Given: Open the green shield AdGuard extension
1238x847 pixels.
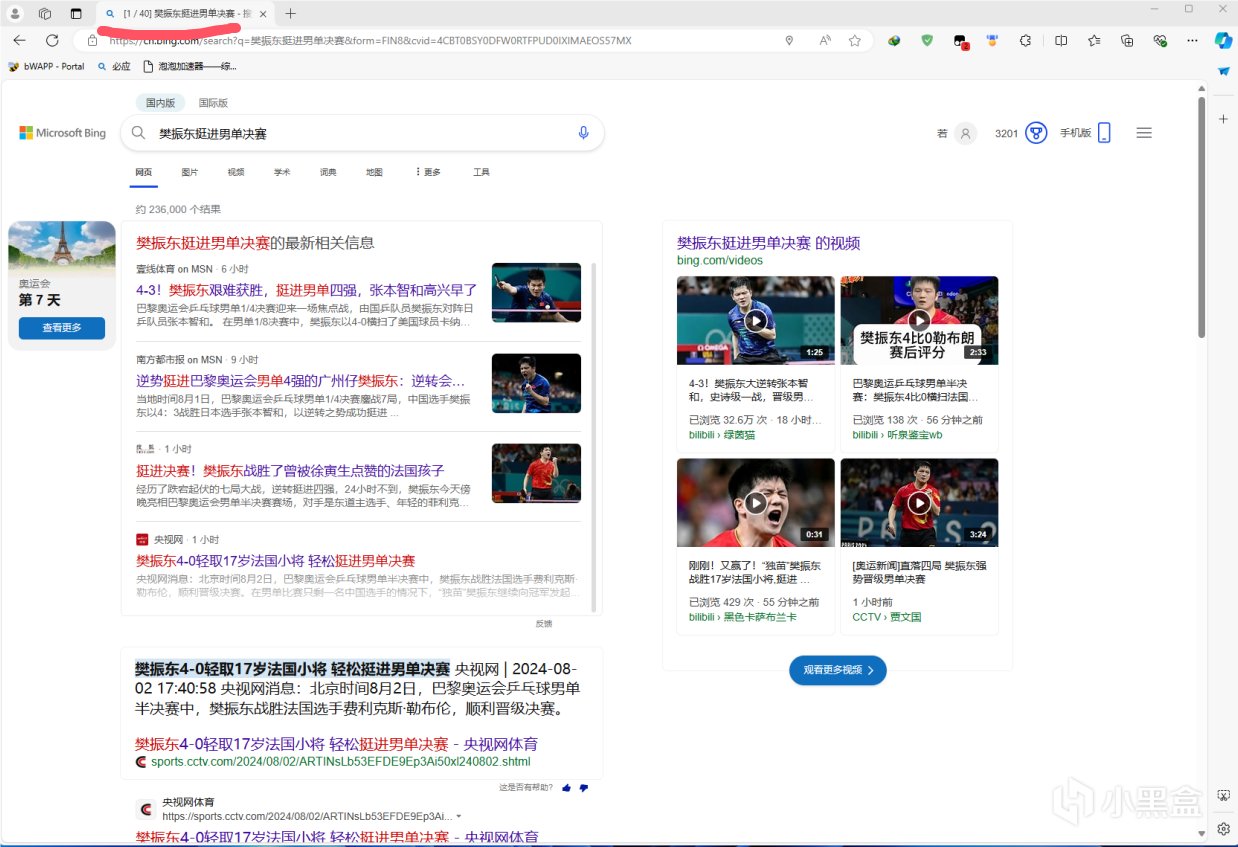Looking at the screenshot, I should 927,41.
